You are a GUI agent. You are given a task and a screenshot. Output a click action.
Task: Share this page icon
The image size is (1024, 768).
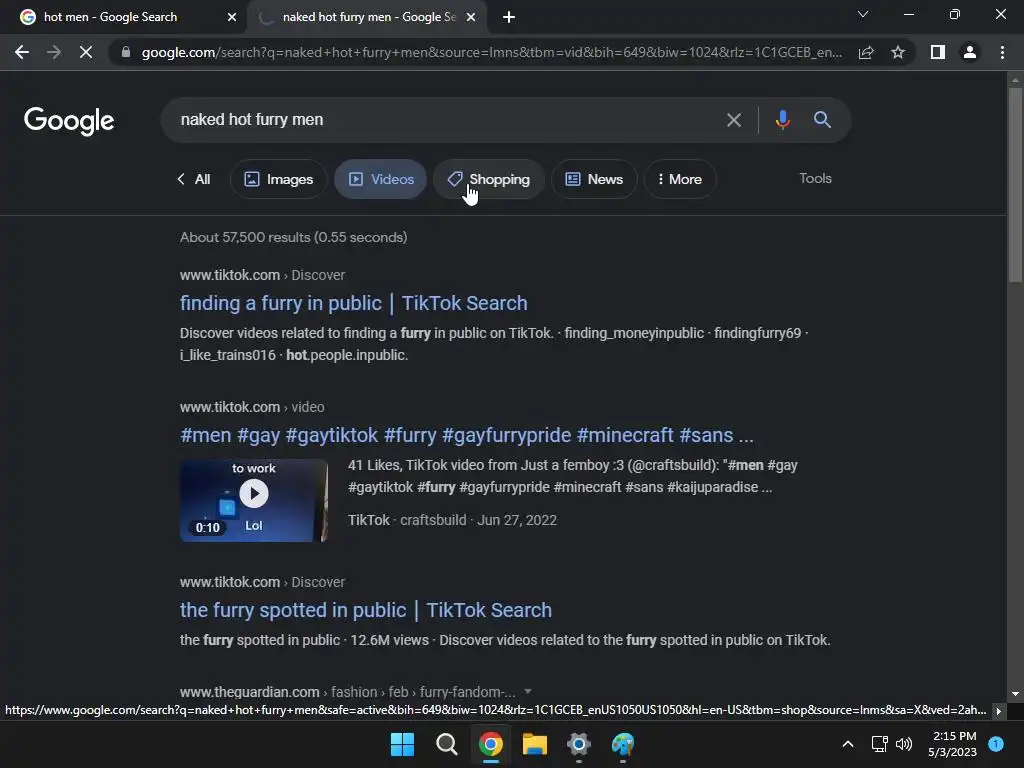[x=866, y=52]
